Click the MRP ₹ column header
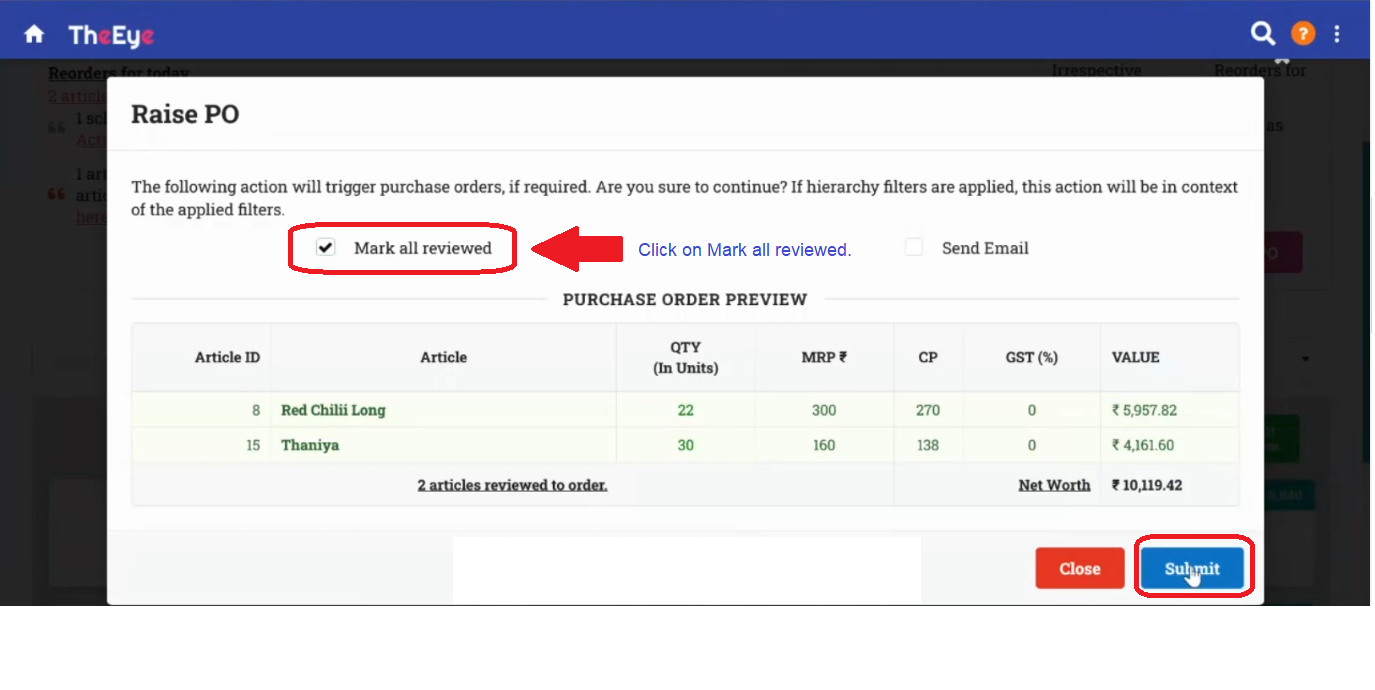1375x690 pixels. (x=824, y=357)
